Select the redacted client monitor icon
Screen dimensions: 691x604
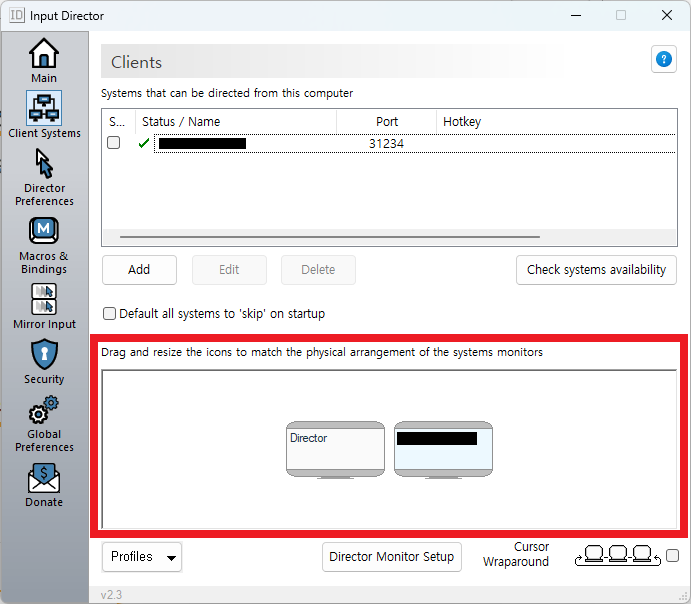point(443,450)
